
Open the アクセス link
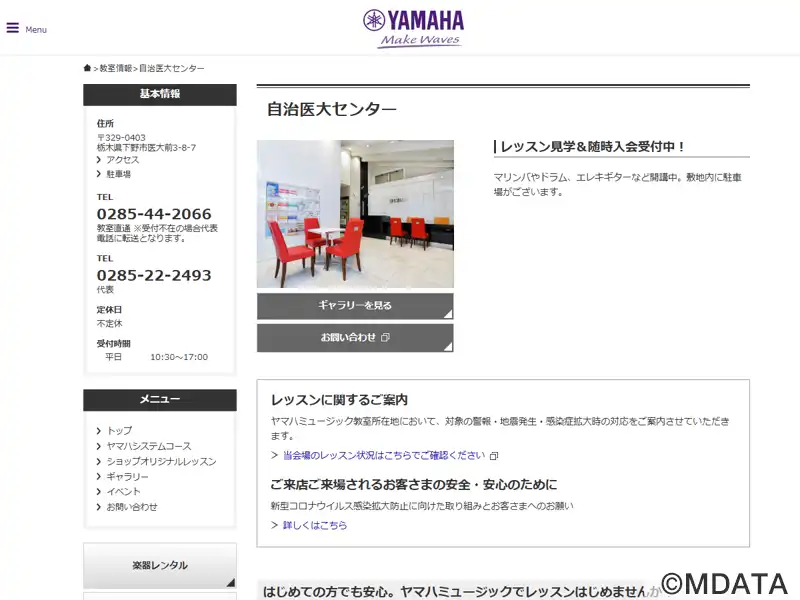tap(122, 160)
